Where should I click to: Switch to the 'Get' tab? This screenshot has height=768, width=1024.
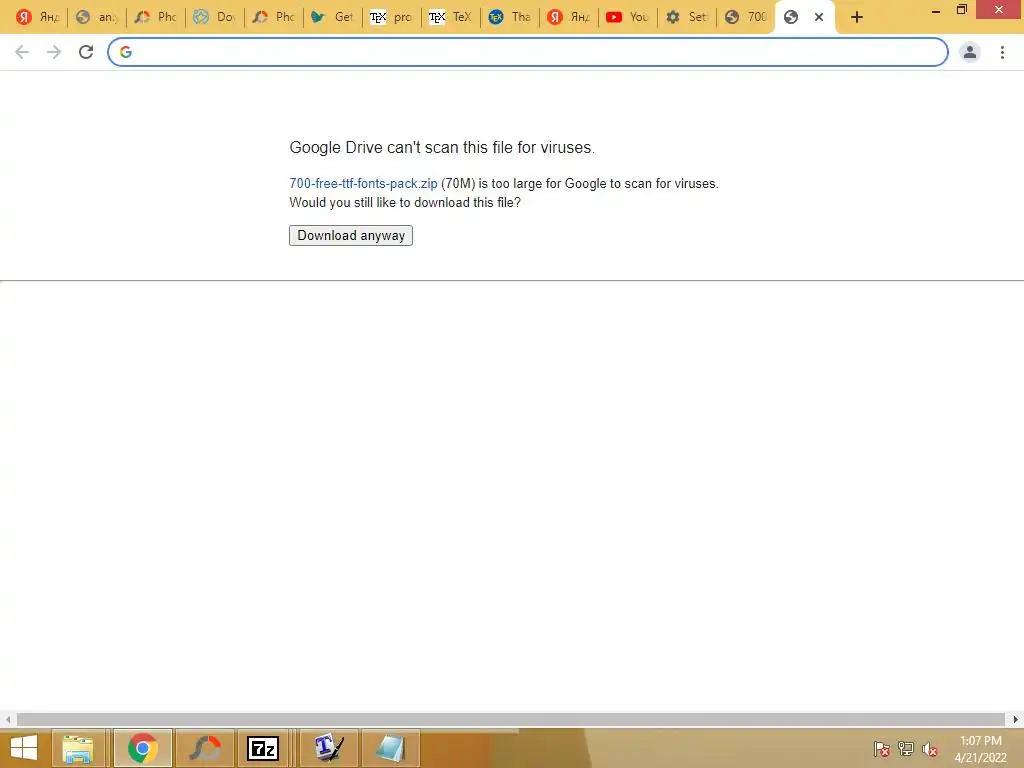click(x=332, y=17)
